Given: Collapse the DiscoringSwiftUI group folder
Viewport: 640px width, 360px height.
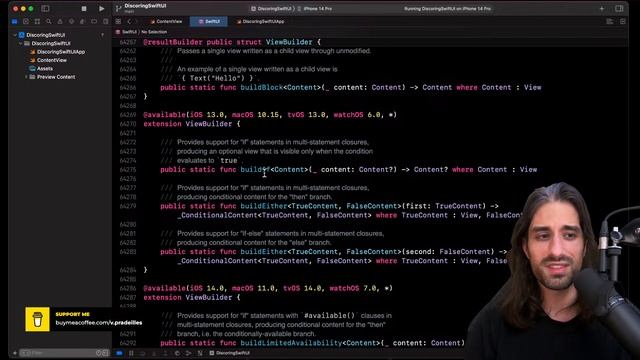Looking at the screenshot, I should pyautogui.click(x=20, y=43).
